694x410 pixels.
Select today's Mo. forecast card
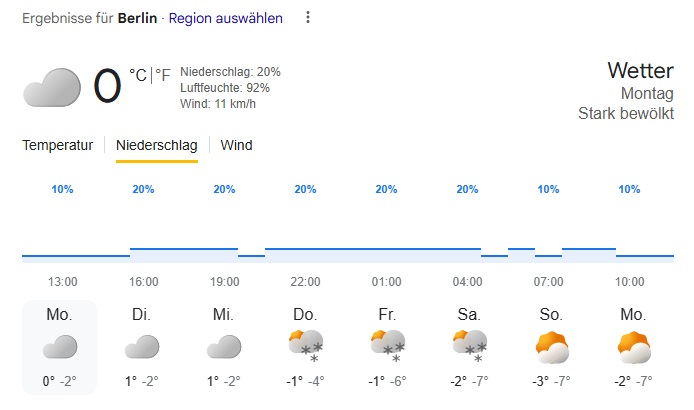click(x=59, y=346)
